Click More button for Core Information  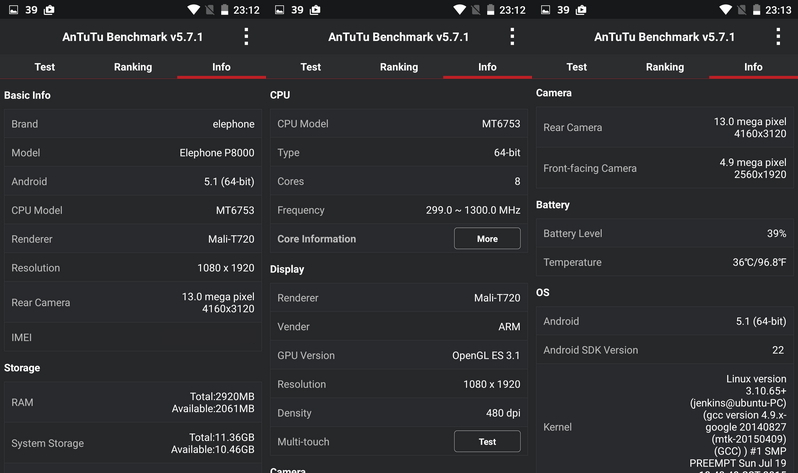click(487, 238)
